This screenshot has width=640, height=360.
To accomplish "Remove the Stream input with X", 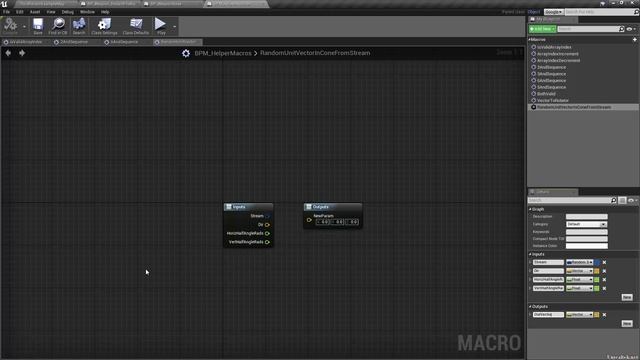I will pyautogui.click(x=604, y=262).
